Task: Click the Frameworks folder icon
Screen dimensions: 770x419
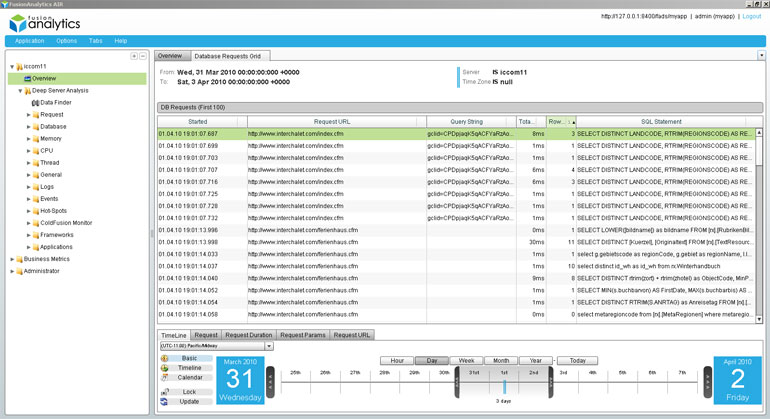Action: [x=36, y=235]
